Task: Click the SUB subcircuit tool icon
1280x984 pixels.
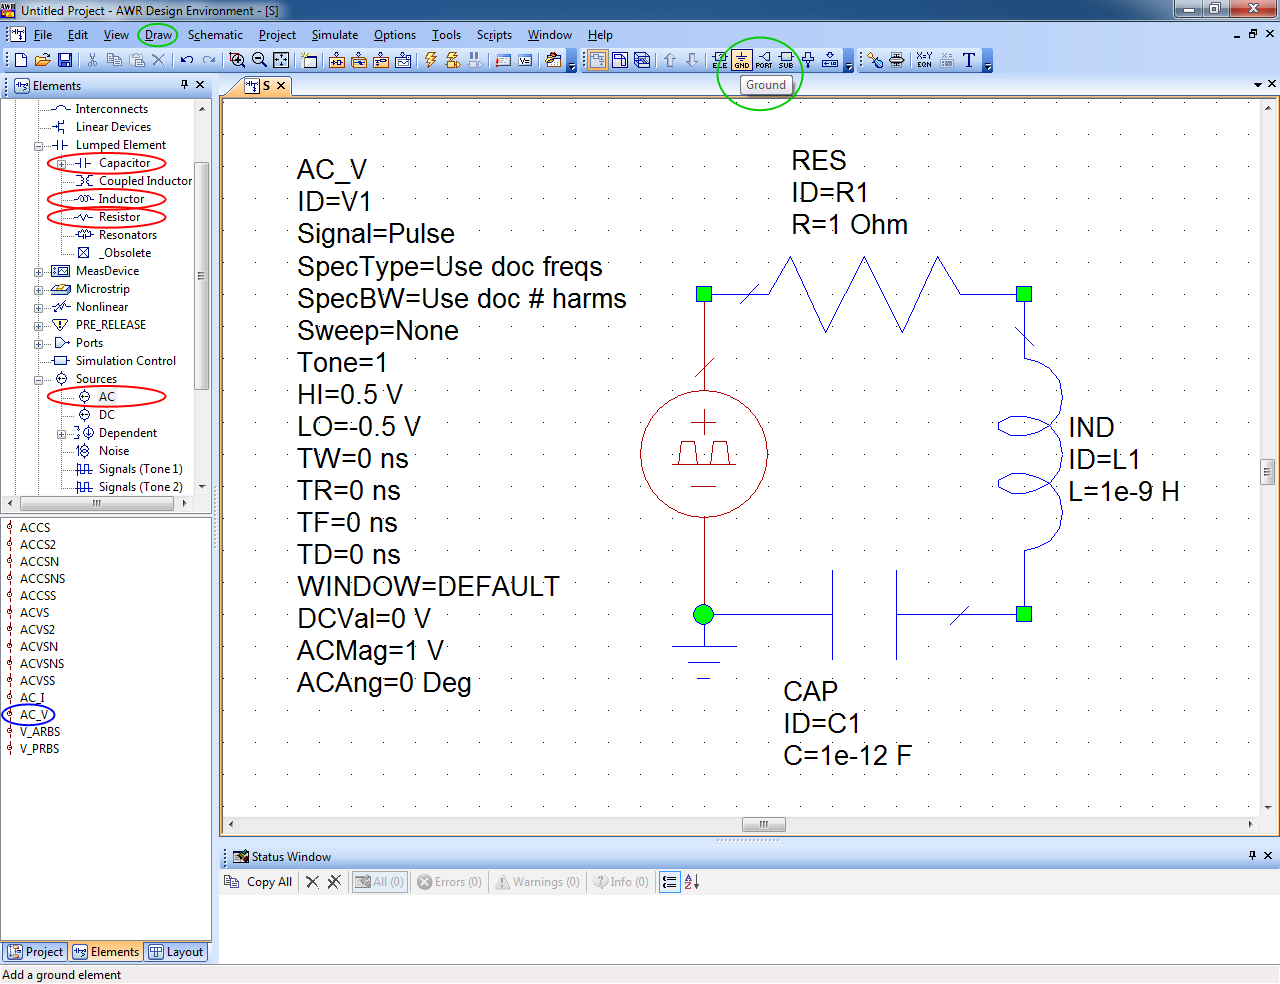Action: pyautogui.click(x=786, y=60)
